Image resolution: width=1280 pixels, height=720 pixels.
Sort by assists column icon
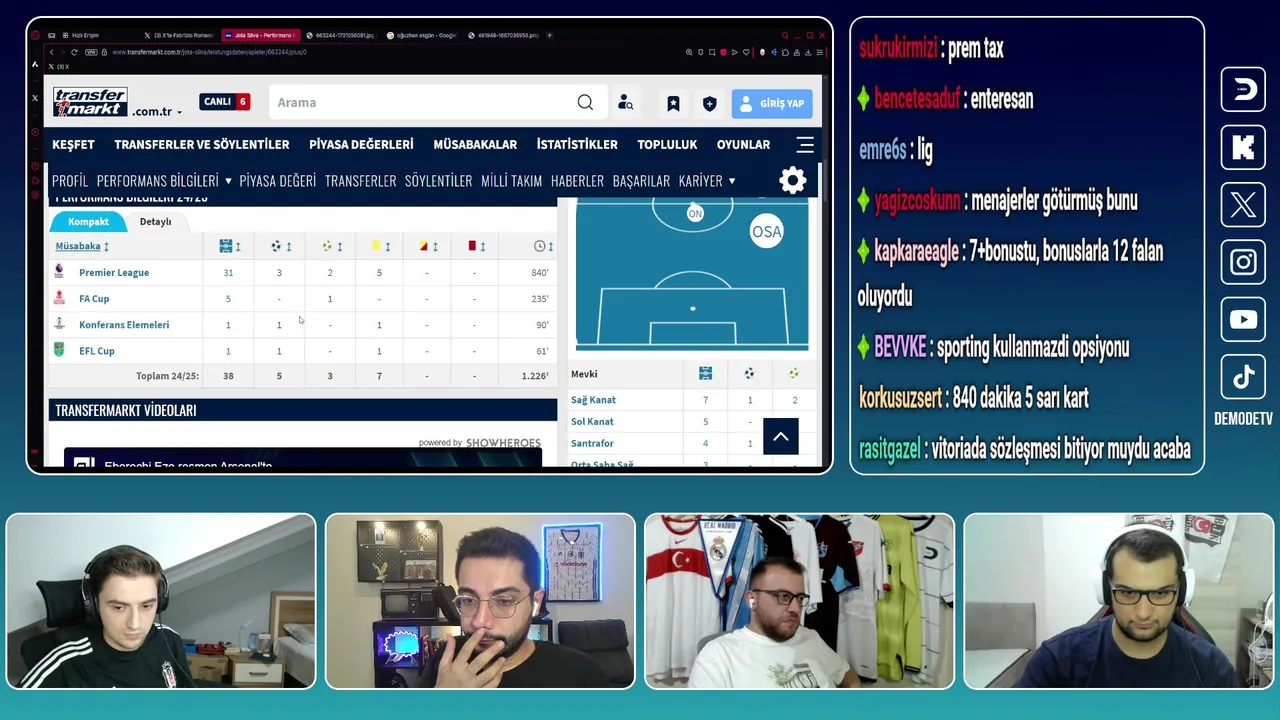coord(332,246)
